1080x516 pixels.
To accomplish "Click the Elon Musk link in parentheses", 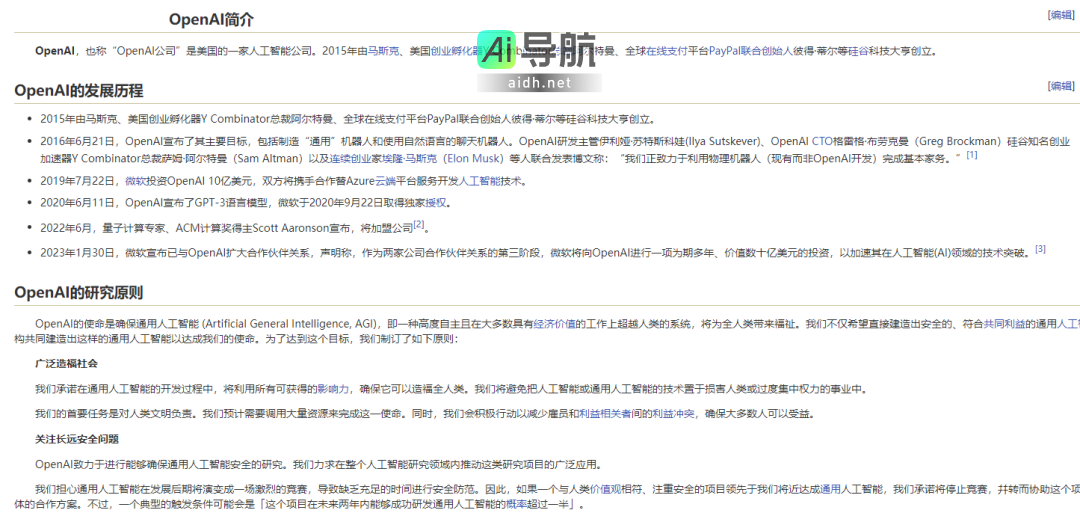I will tap(473, 158).
